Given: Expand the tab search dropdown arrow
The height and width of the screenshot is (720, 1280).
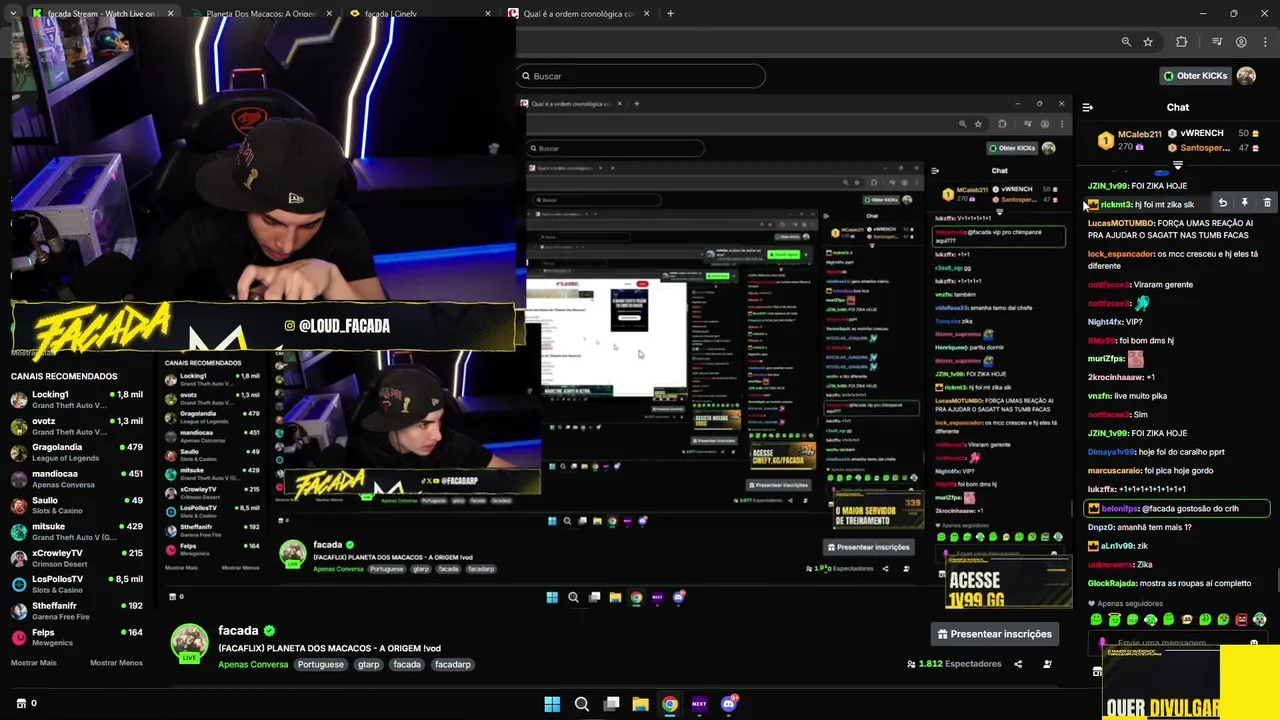Looking at the screenshot, I should click(x=13, y=13).
